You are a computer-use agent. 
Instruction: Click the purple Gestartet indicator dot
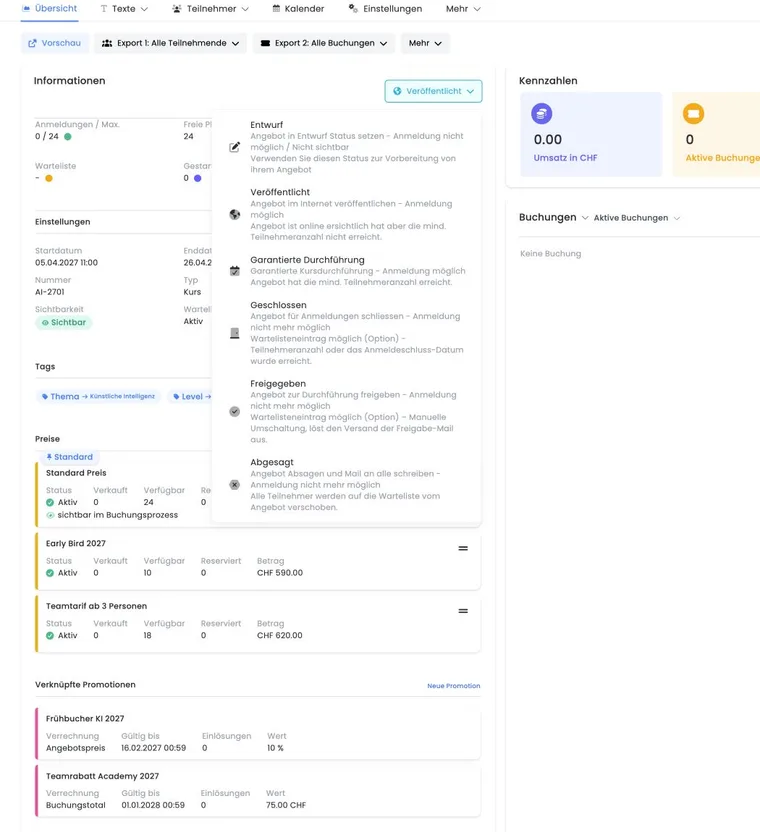pos(197,178)
